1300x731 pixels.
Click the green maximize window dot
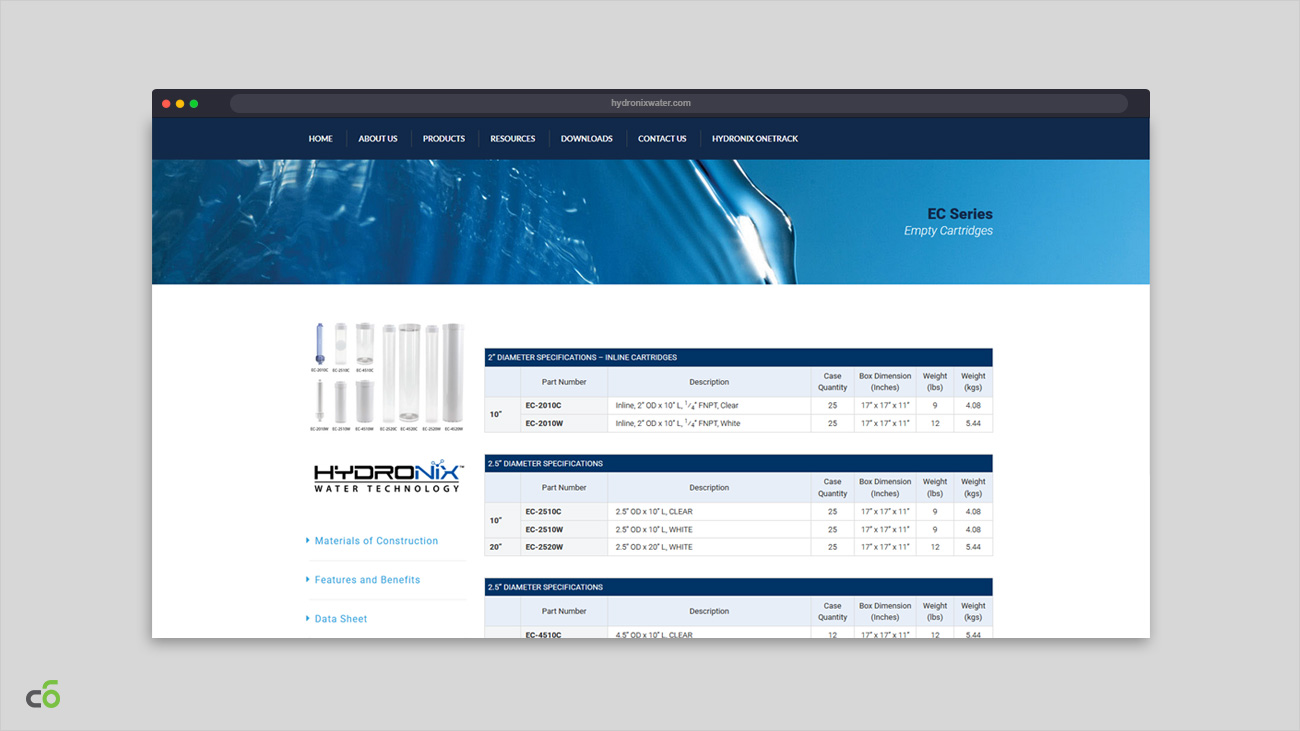(x=194, y=104)
